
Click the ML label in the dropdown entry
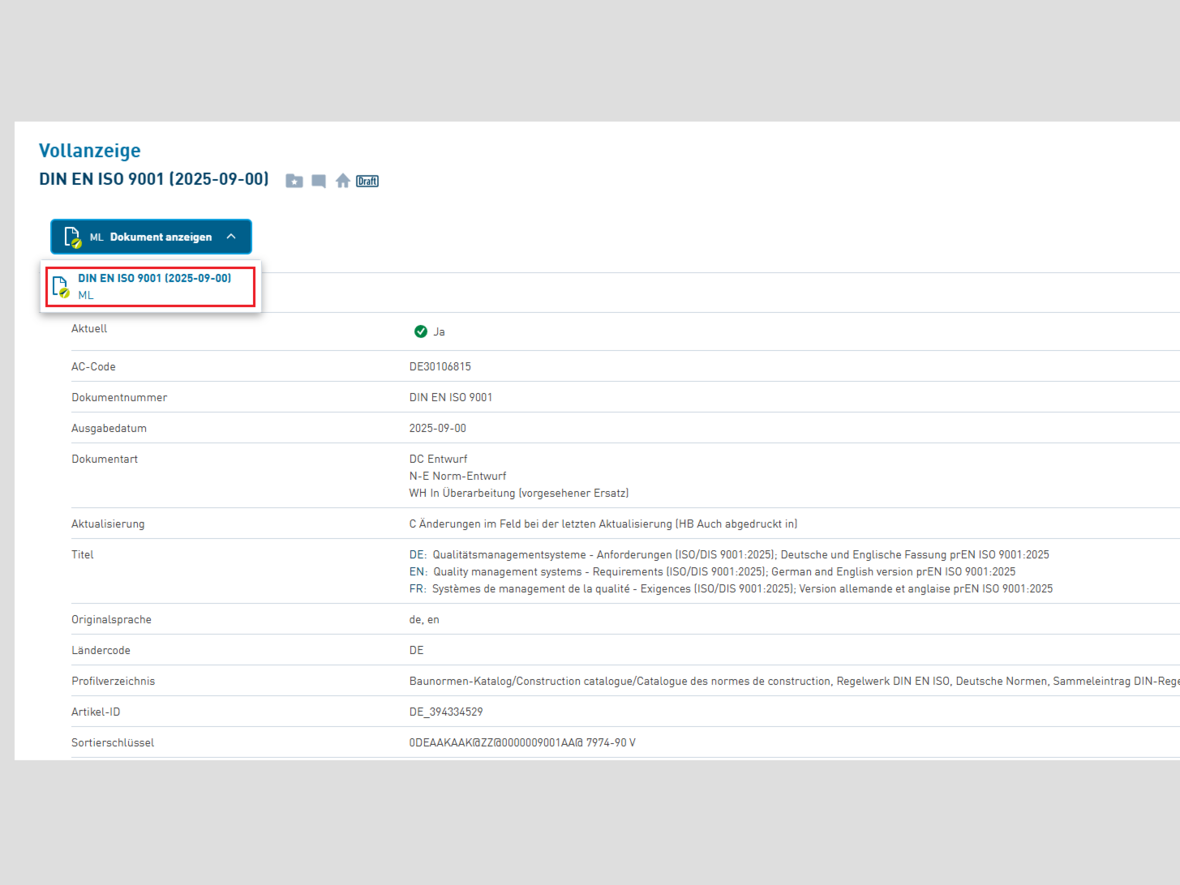[x=86, y=295]
